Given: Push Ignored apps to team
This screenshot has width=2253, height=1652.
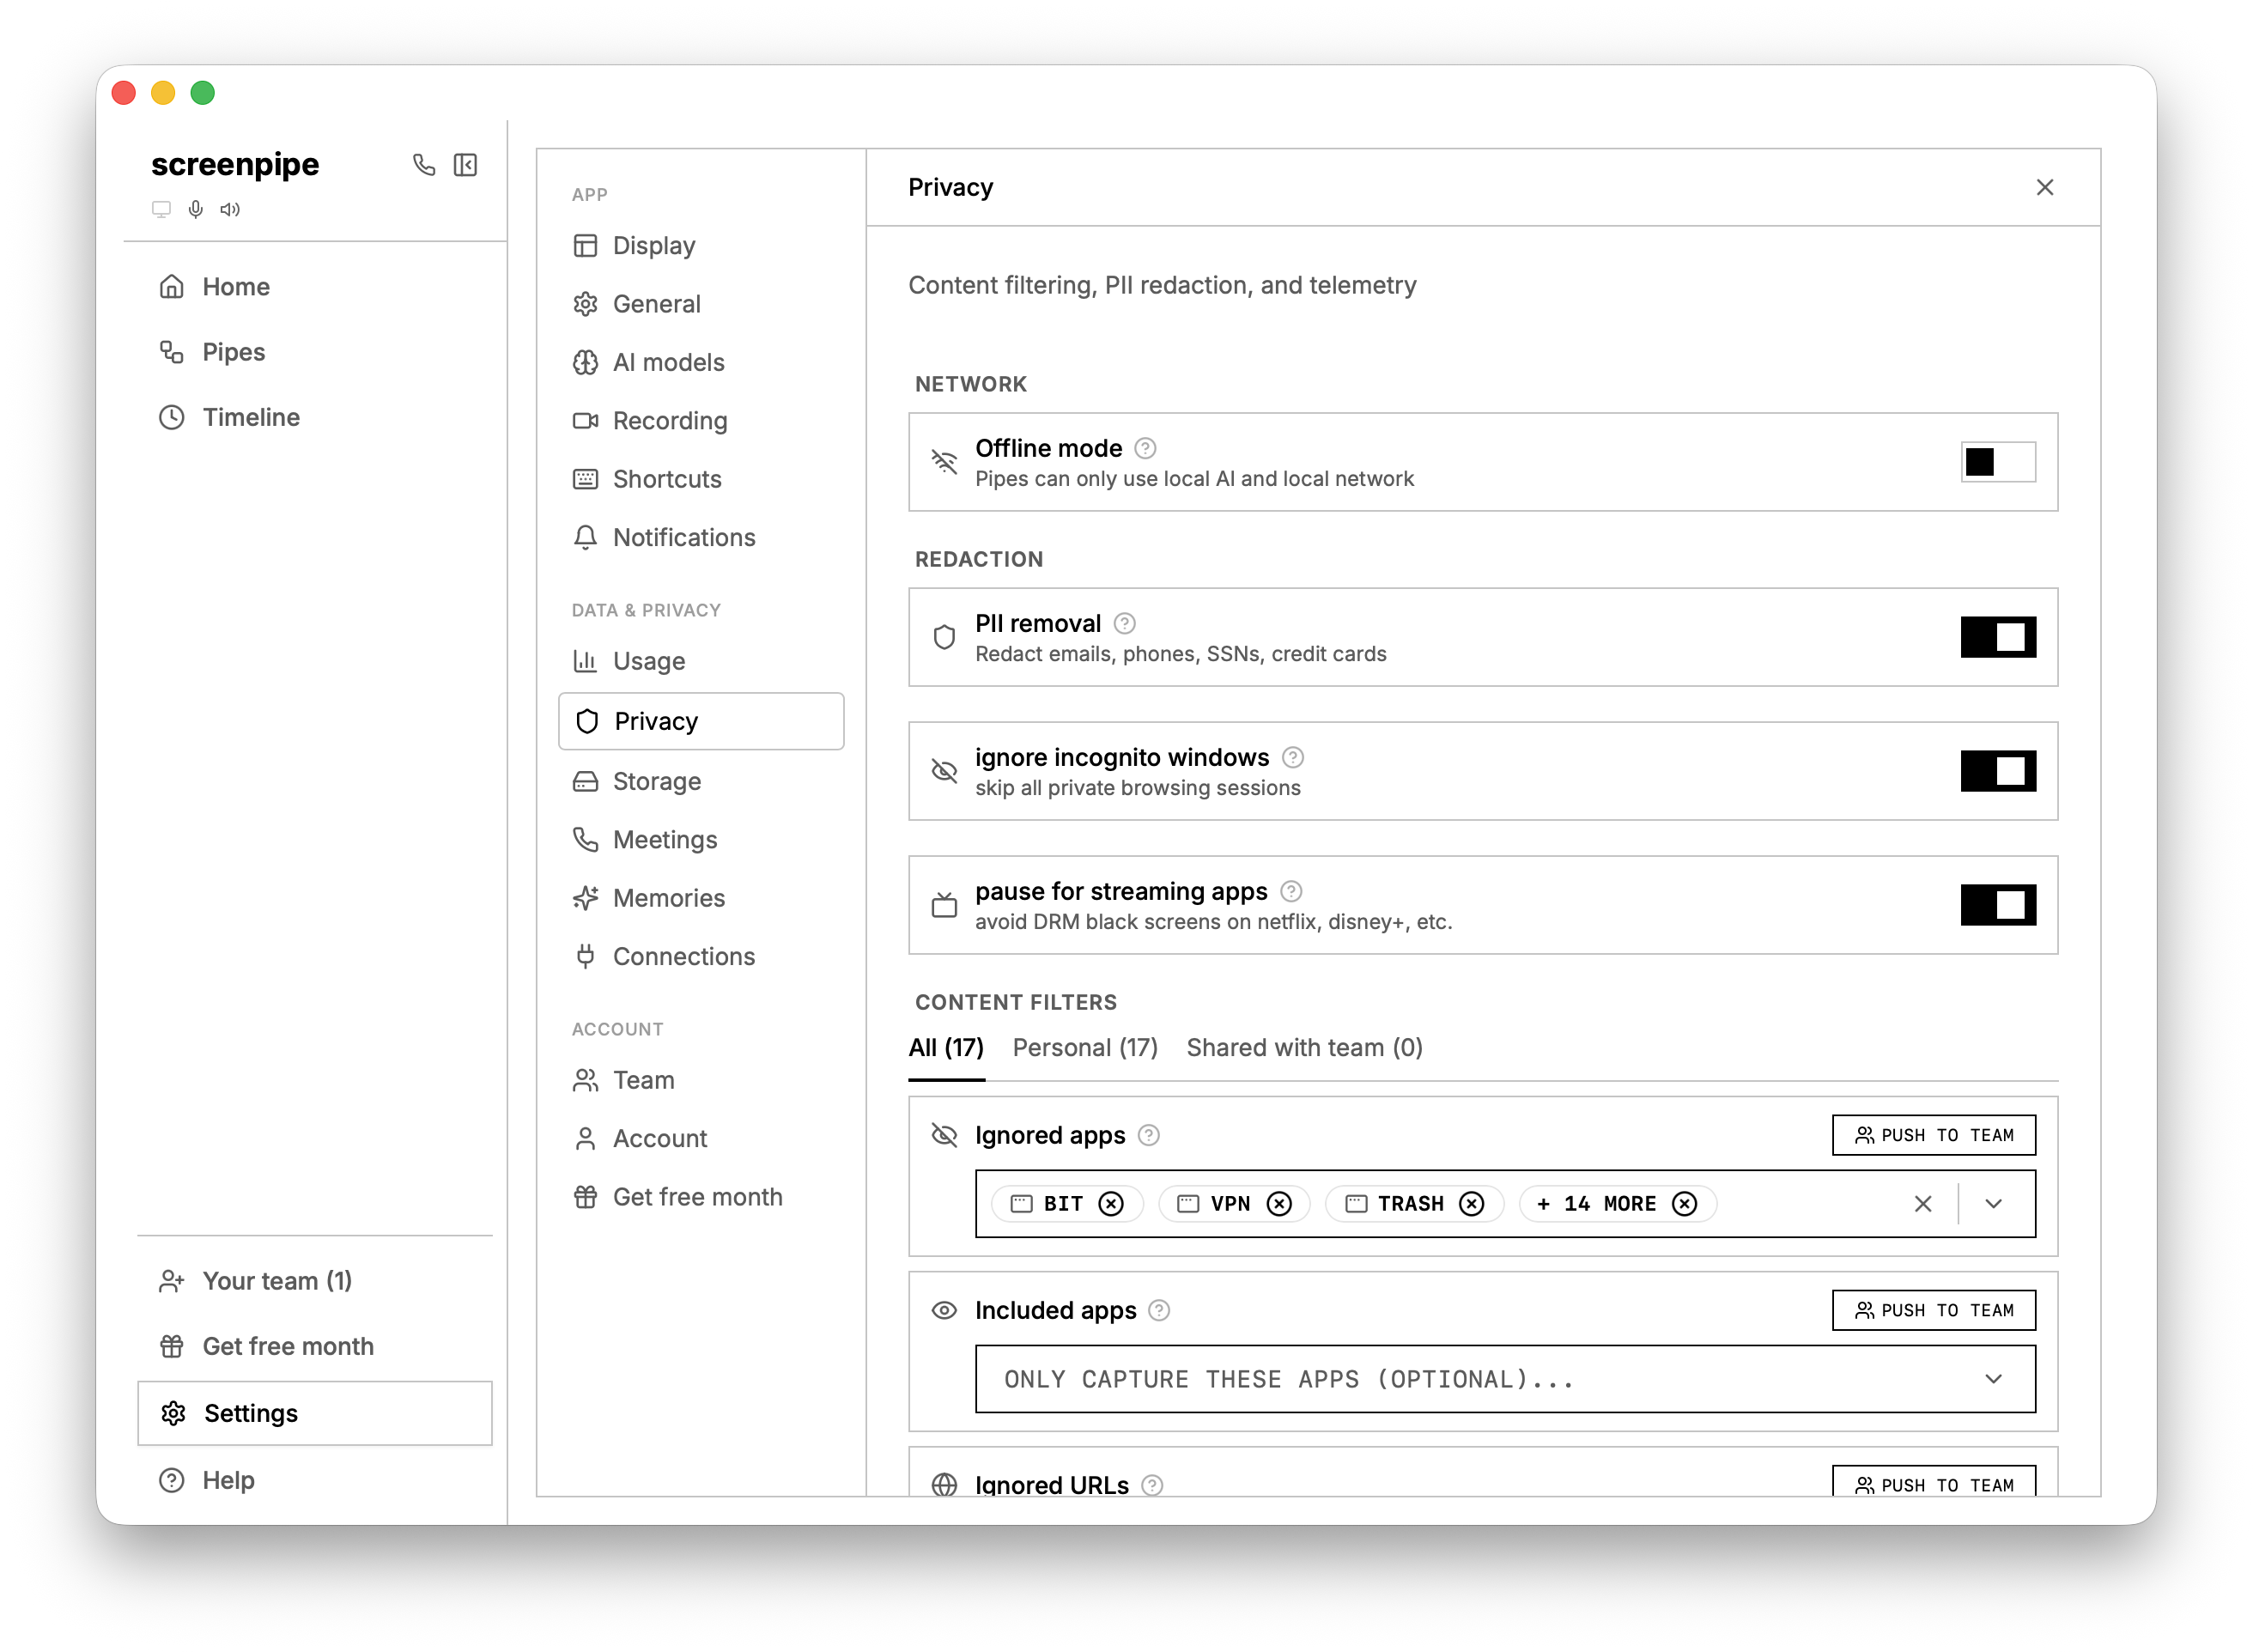Looking at the screenshot, I should [1933, 1135].
